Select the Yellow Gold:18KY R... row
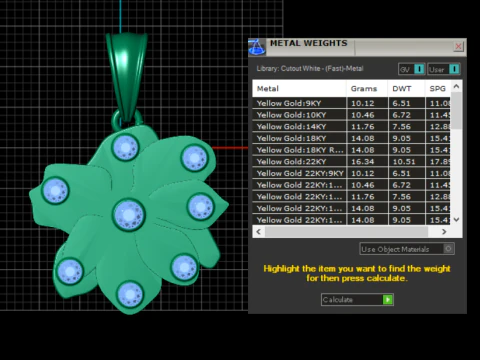 (x=351, y=150)
